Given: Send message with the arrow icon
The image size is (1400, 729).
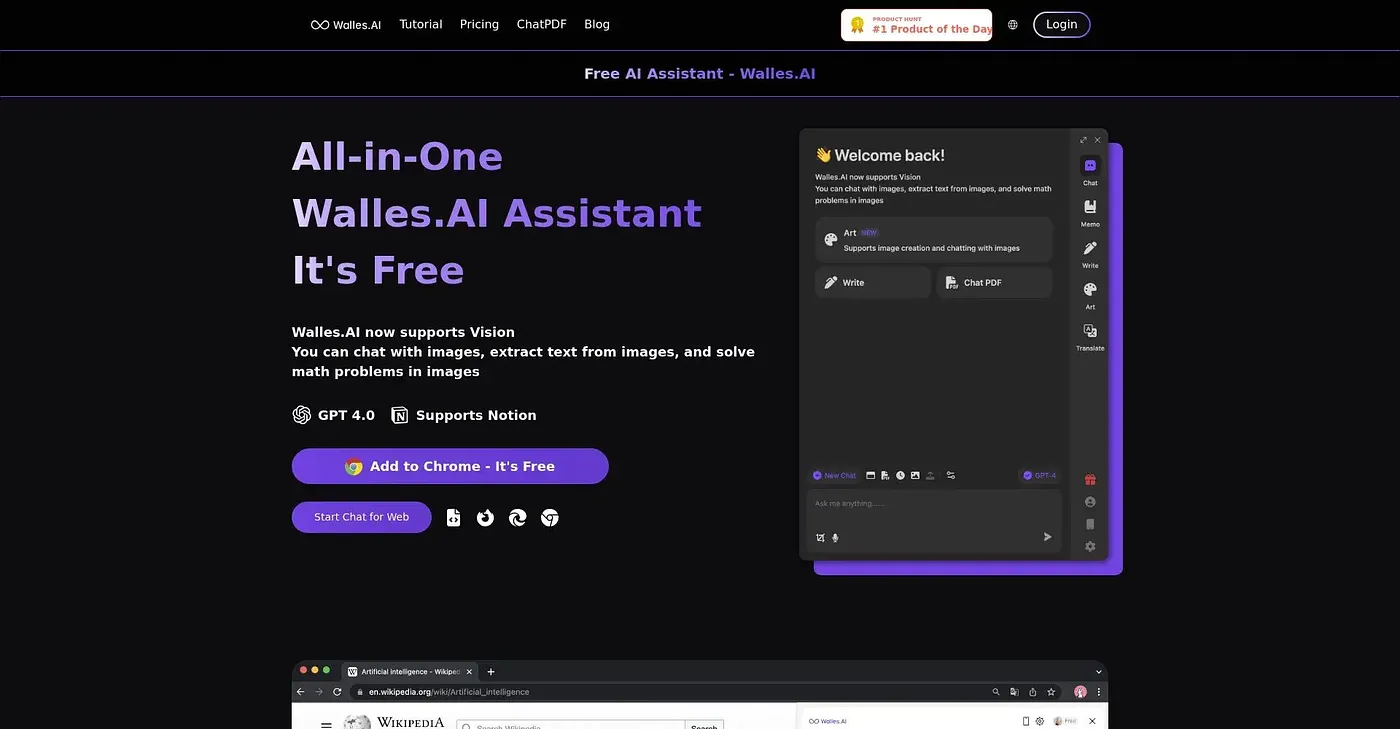Looking at the screenshot, I should pyautogui.click(x=1047, y=537).
